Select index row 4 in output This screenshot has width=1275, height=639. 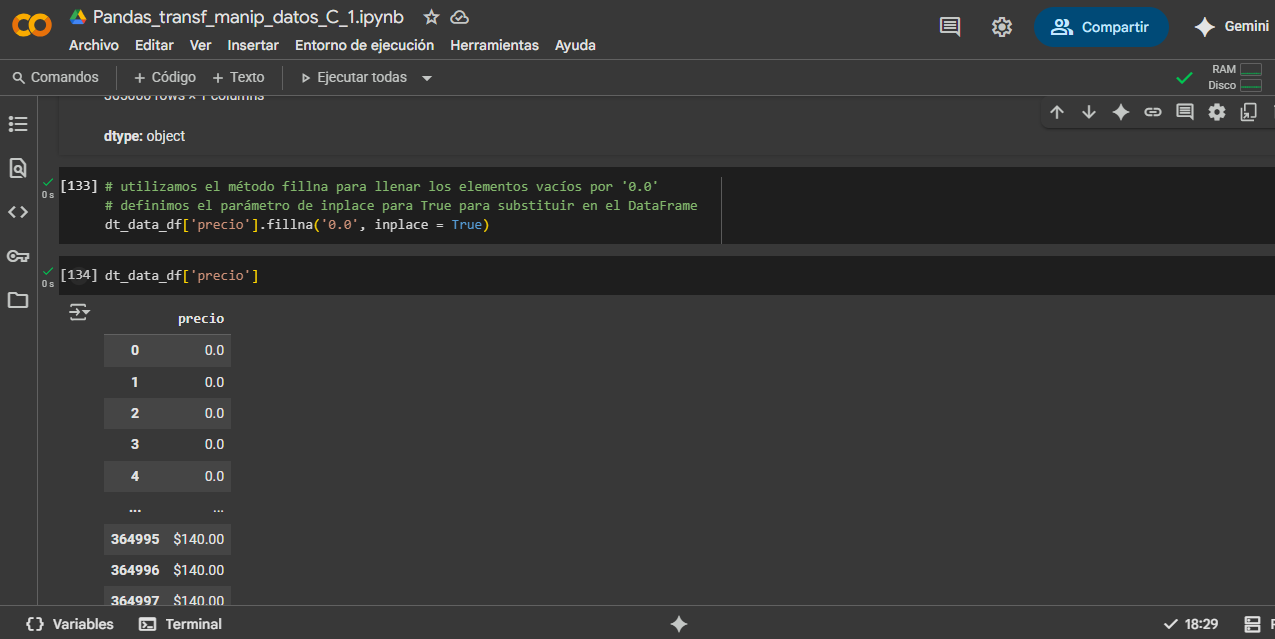pyautogui.click(x=135, y=476)
